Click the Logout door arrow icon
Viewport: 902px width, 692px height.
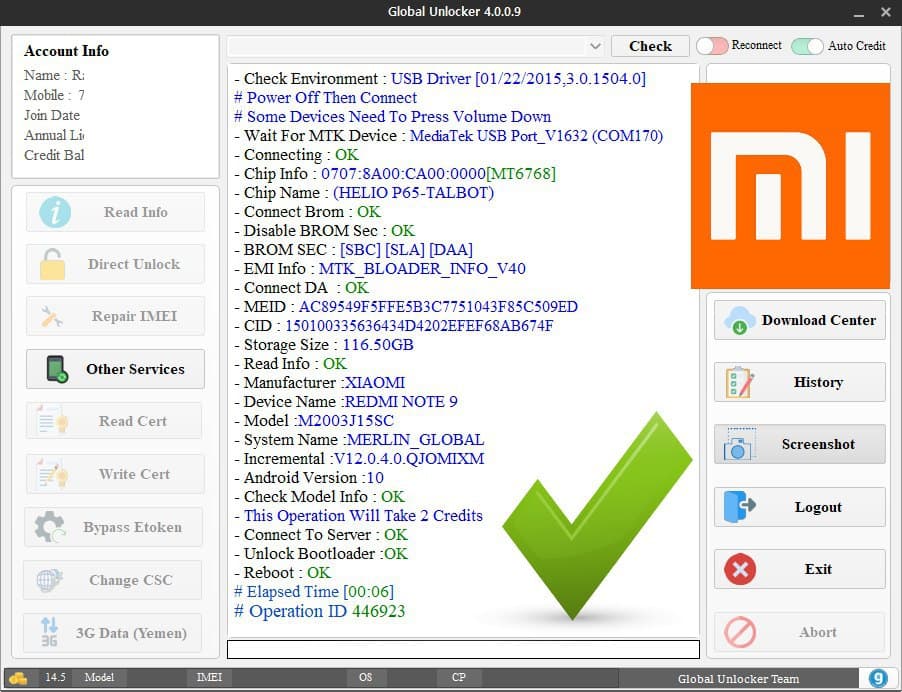click(740, 507)
